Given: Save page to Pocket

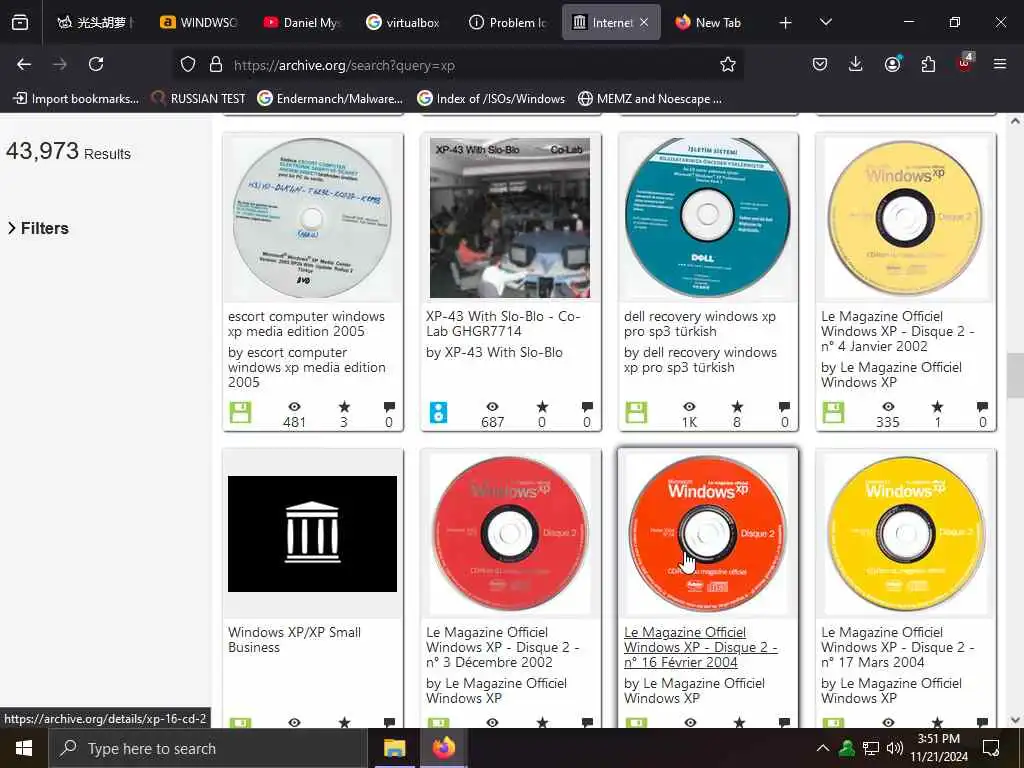Looking at the screenshot, I should pyautogui.click(x=820, y=64).
